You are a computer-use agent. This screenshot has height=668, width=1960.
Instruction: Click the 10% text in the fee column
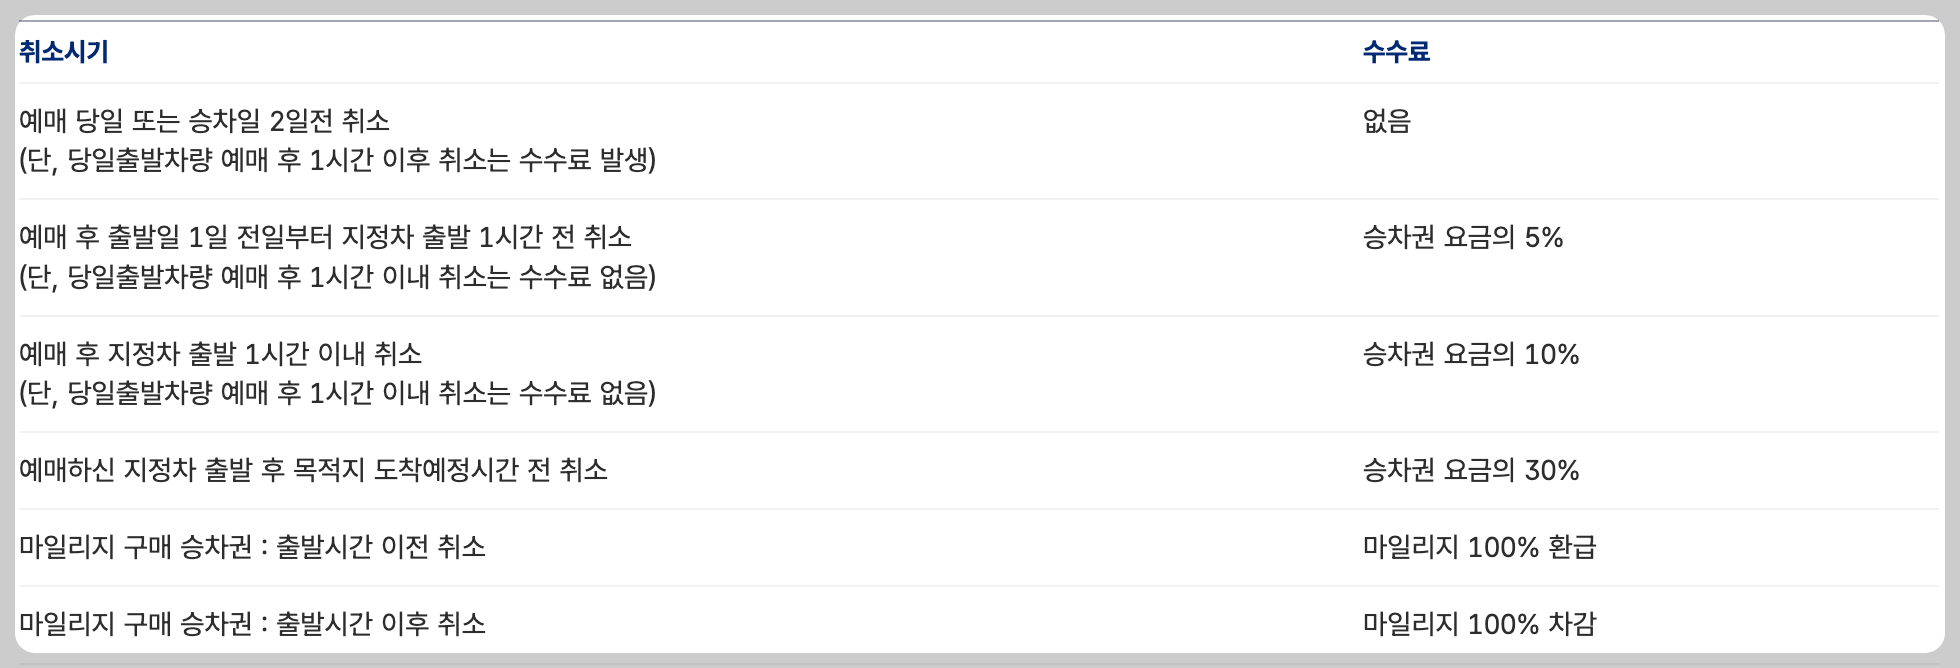click(x=1552, y=354)
